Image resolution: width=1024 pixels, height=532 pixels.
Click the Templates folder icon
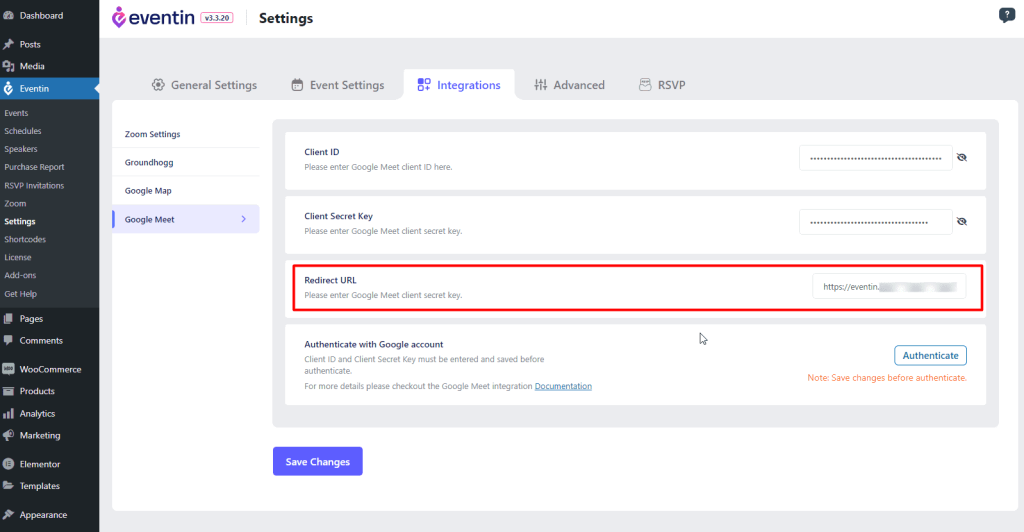tap(8, 486)
